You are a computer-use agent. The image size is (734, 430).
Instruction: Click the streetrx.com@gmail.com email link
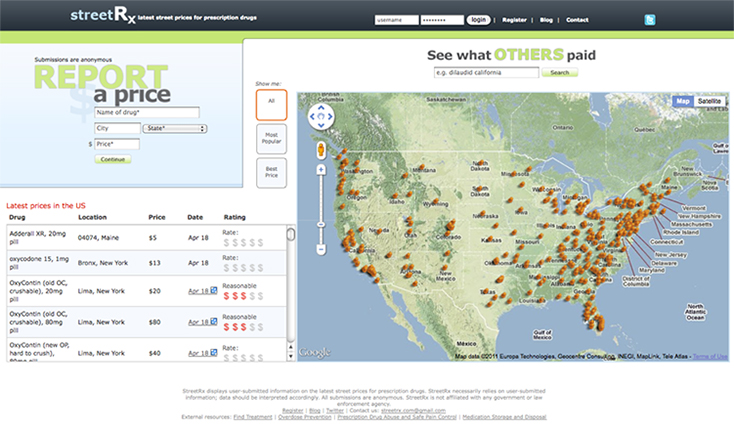click(x=413, y=410)
